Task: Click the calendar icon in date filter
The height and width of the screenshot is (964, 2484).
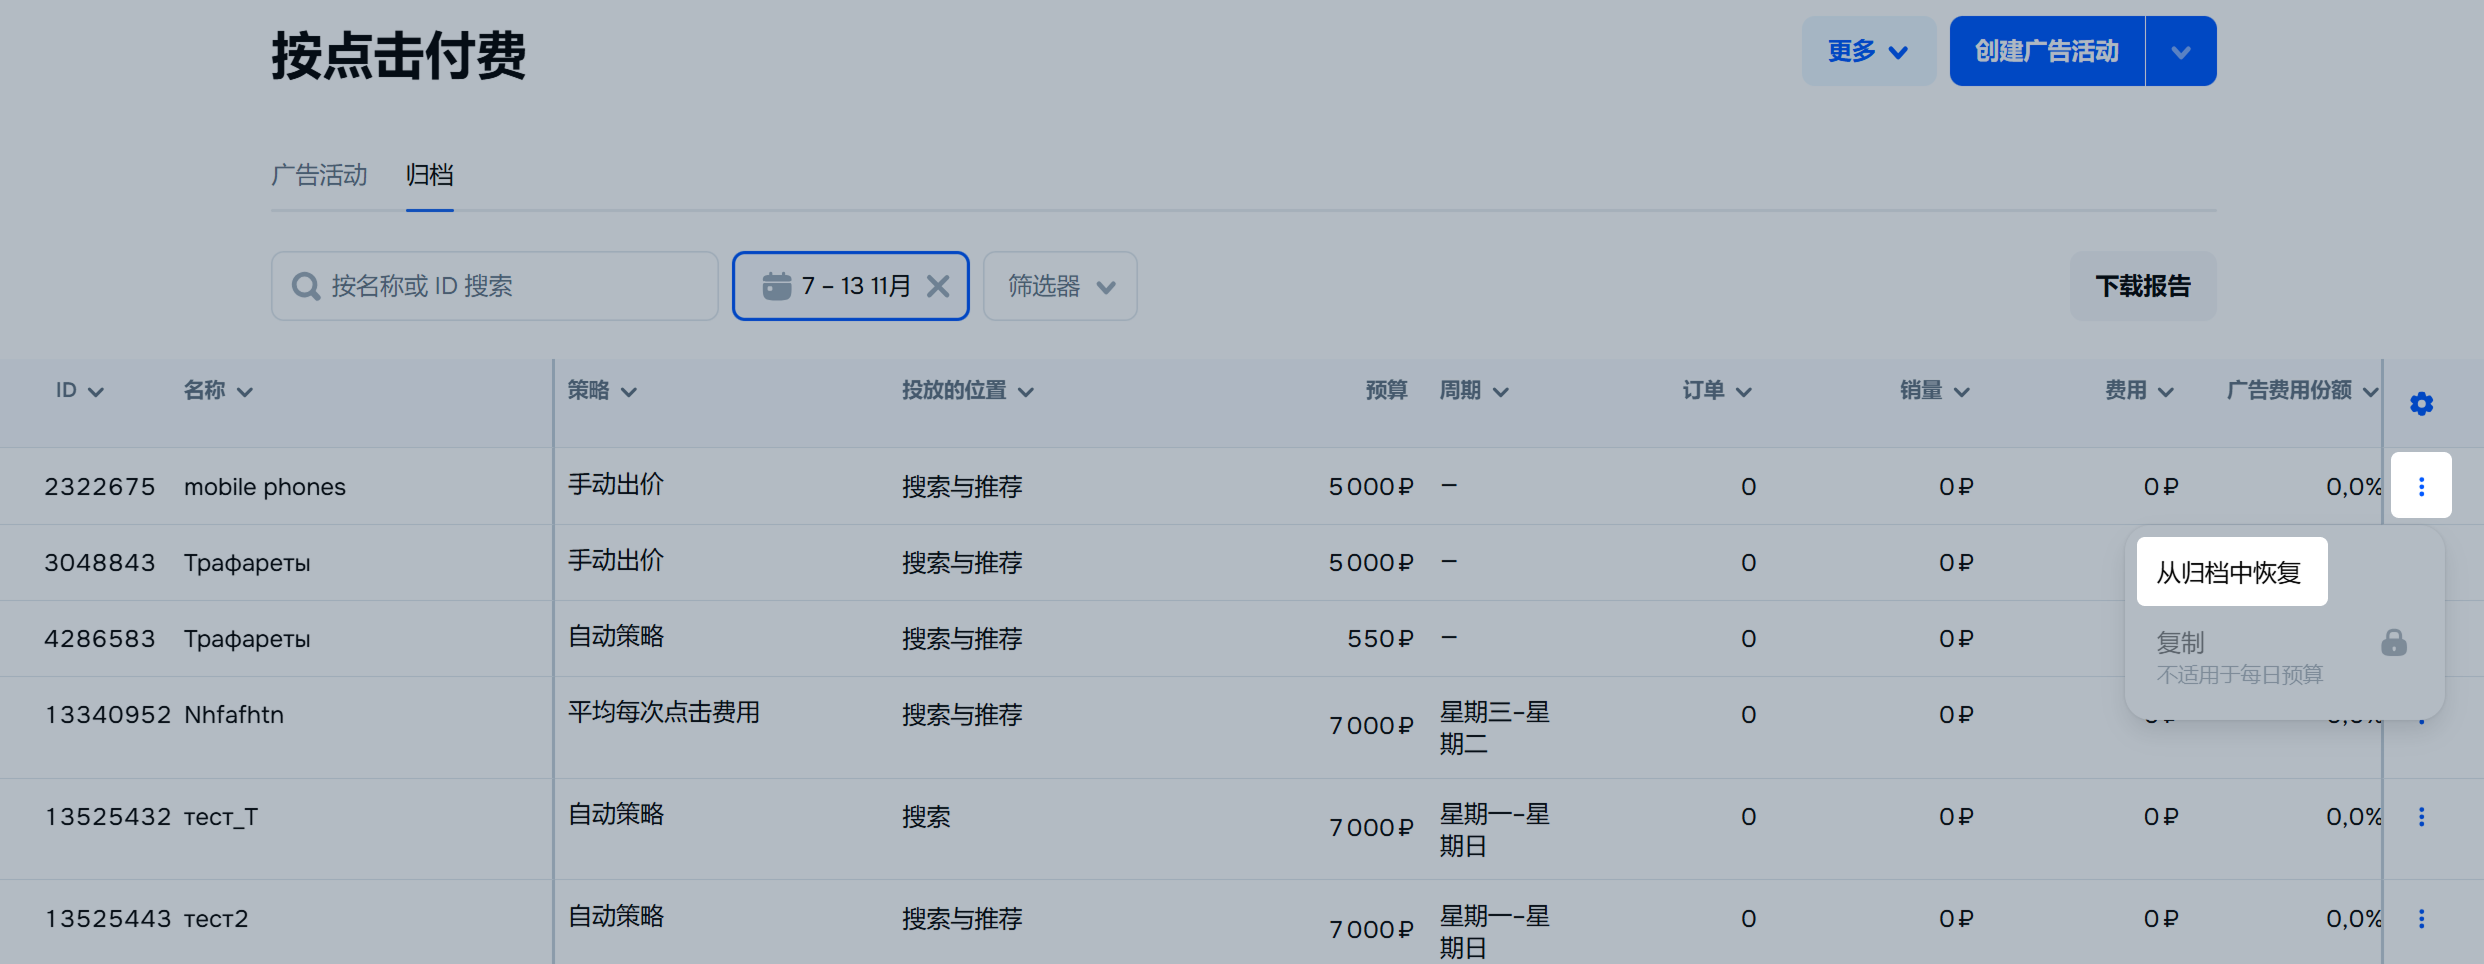Action: (x=777, y=287)
